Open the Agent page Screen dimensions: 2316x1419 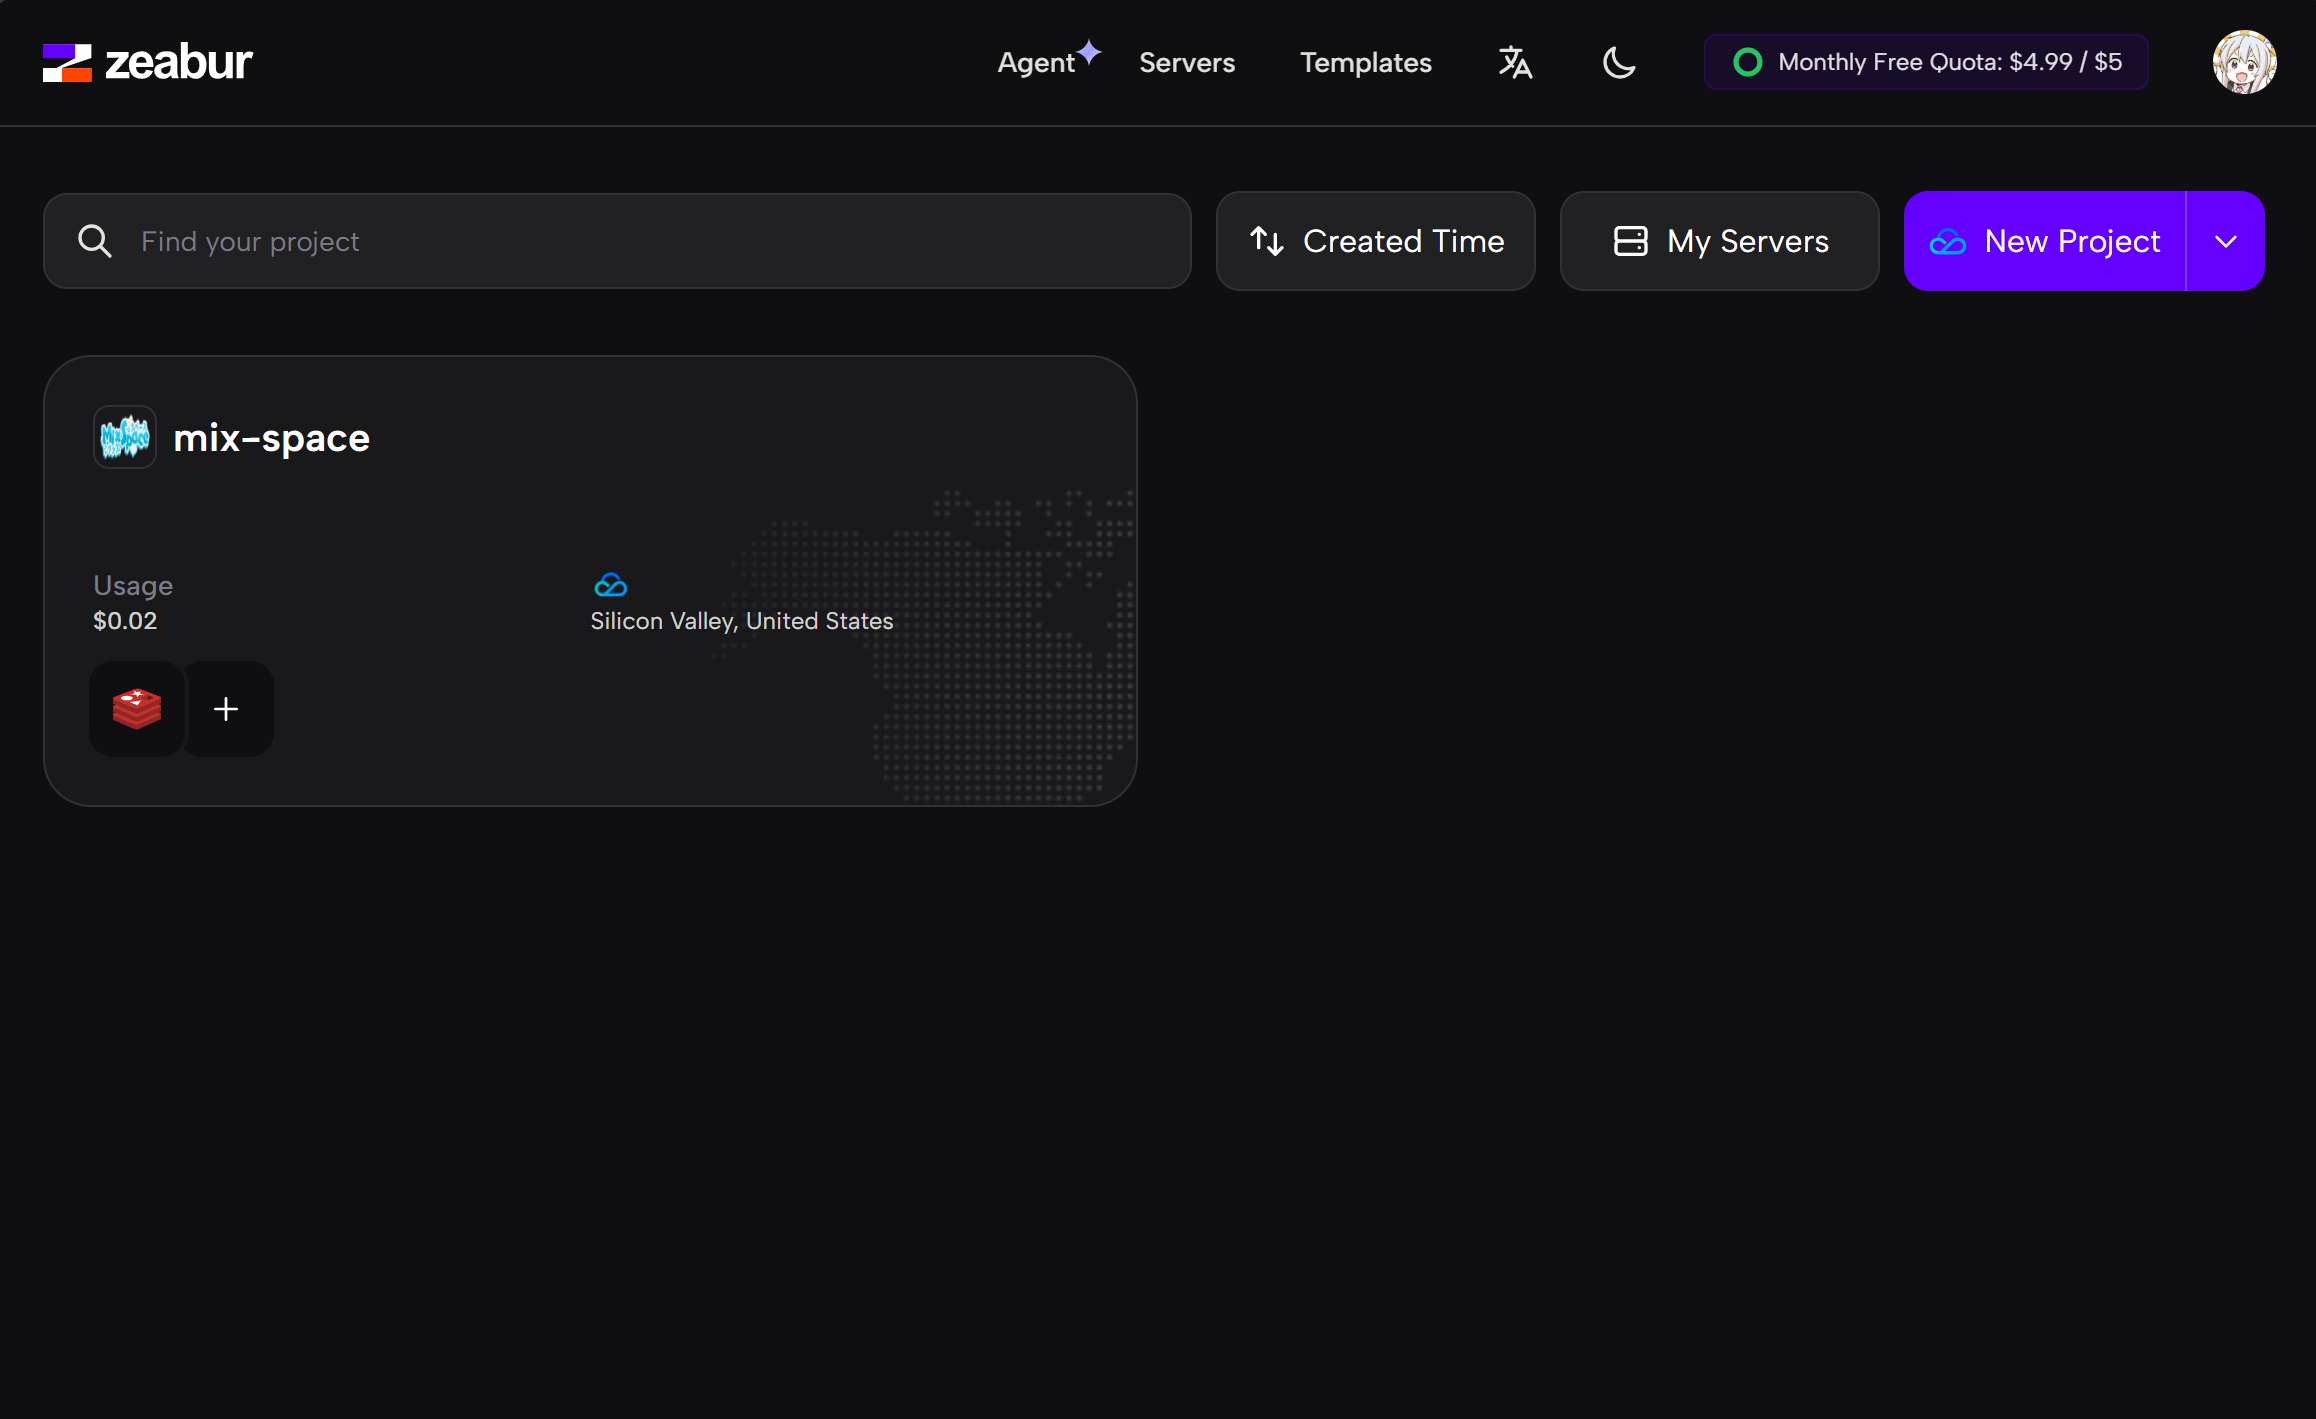tap(1048, 60)
